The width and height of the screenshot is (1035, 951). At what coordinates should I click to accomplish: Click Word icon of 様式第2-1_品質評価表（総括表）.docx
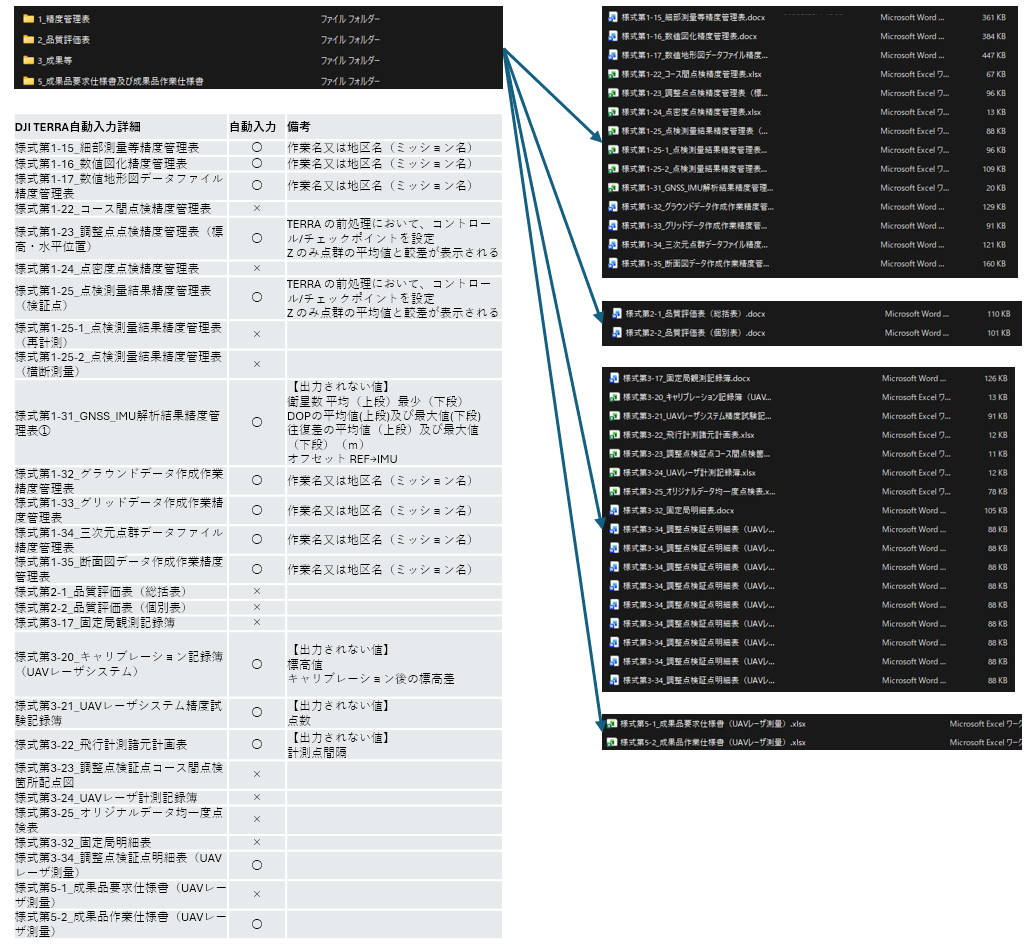tap(617, 314)
